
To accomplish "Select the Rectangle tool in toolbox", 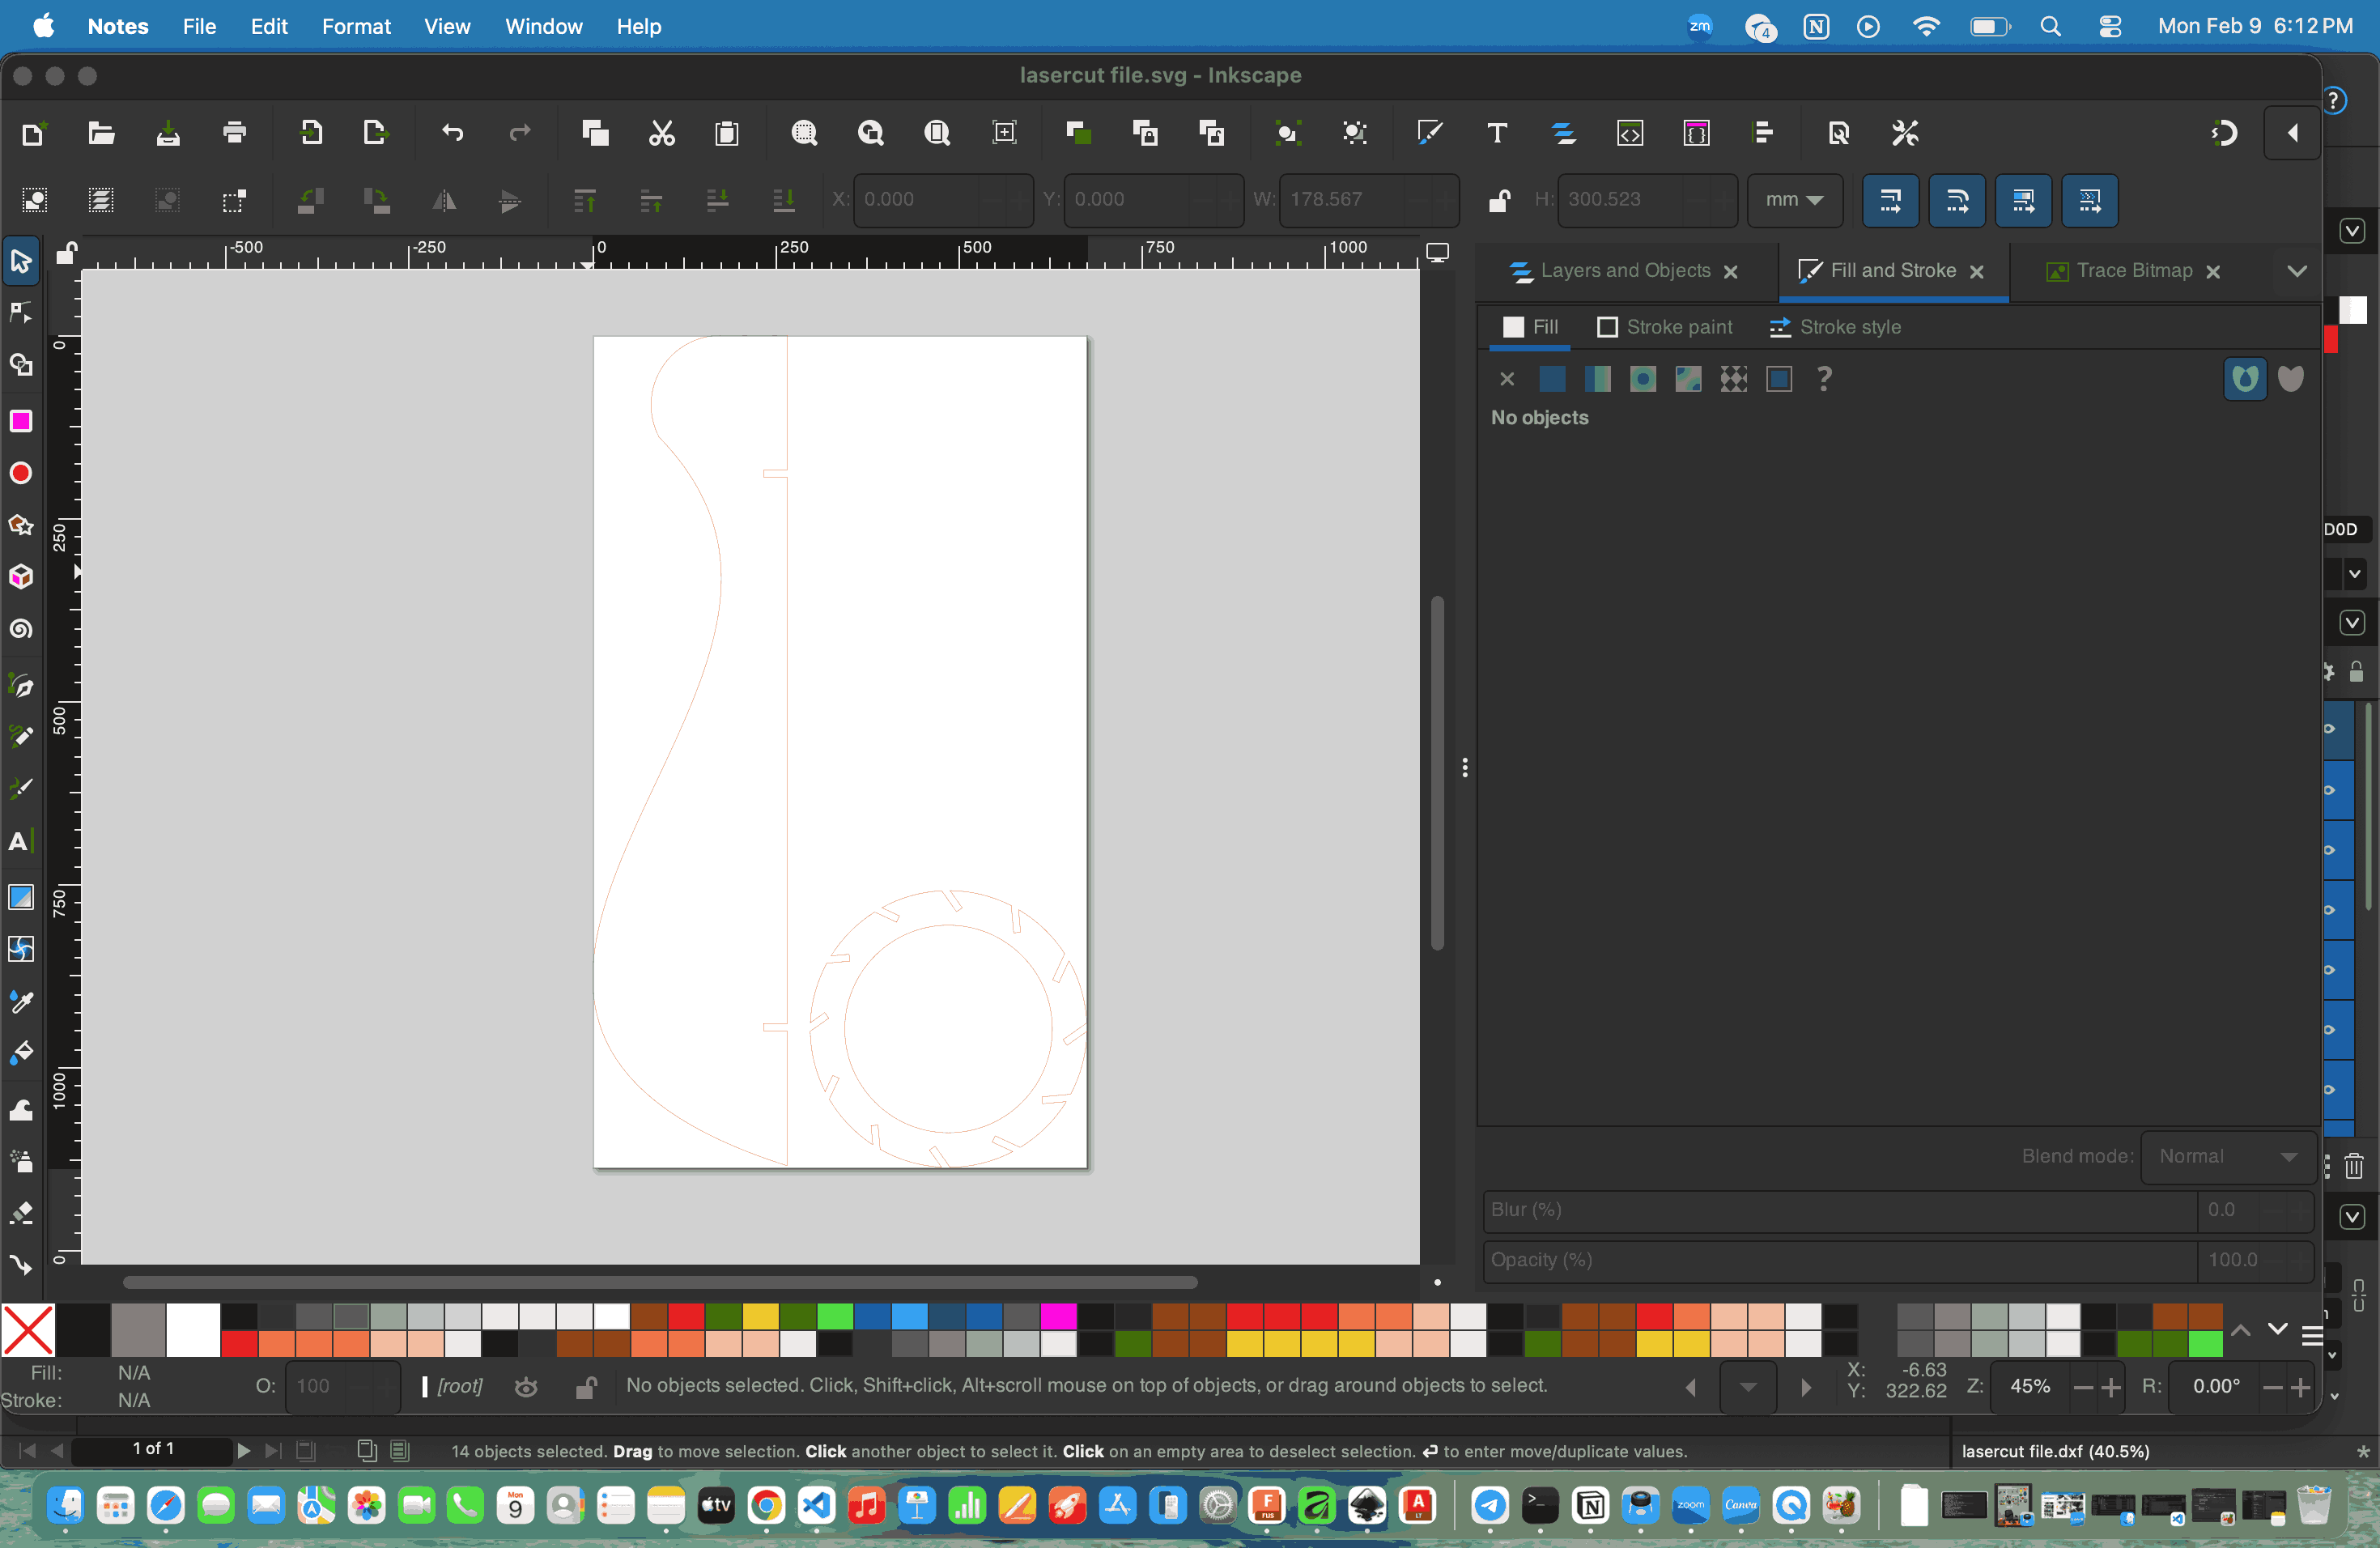I will (x=21, y=421).
